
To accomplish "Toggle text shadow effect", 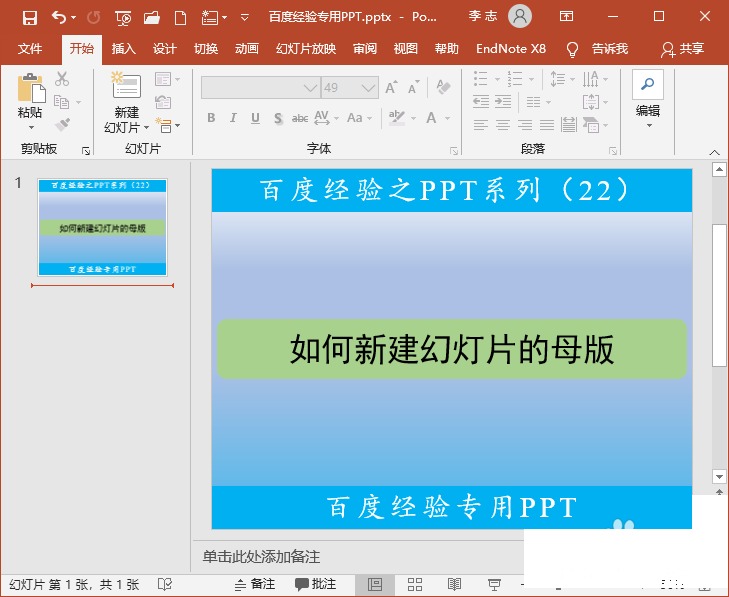I will tap(278, 118).
